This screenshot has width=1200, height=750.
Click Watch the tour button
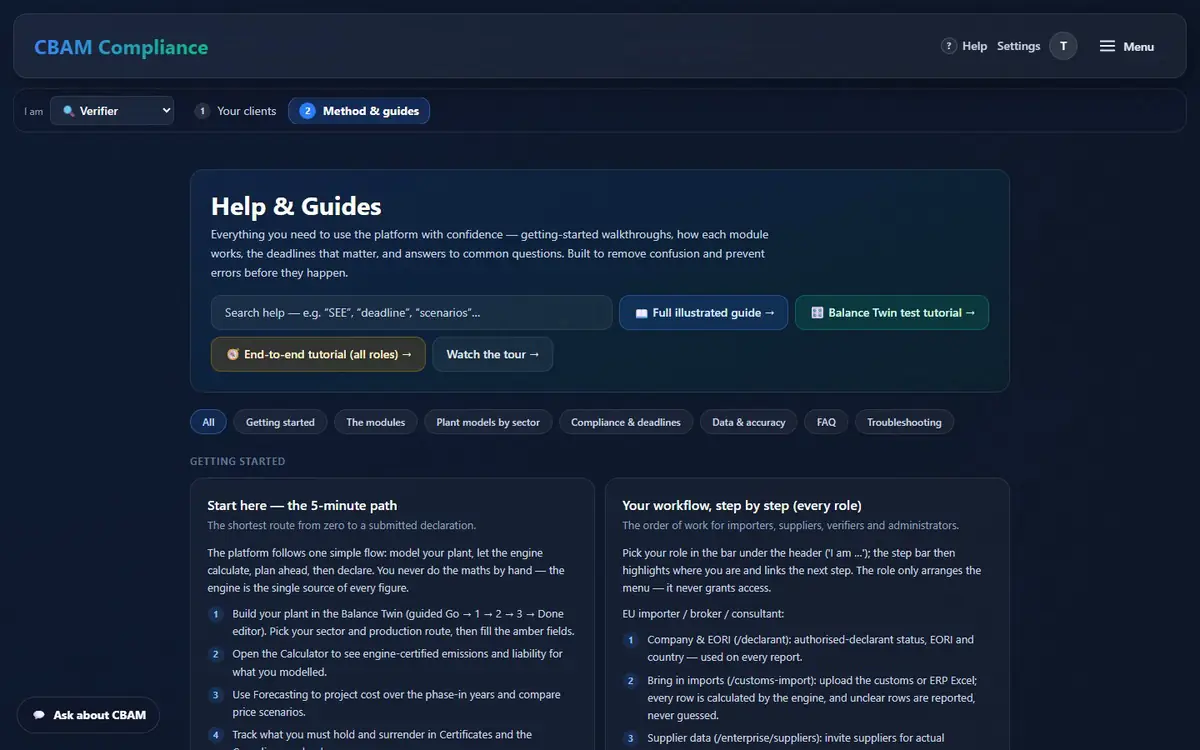[493, 354]
